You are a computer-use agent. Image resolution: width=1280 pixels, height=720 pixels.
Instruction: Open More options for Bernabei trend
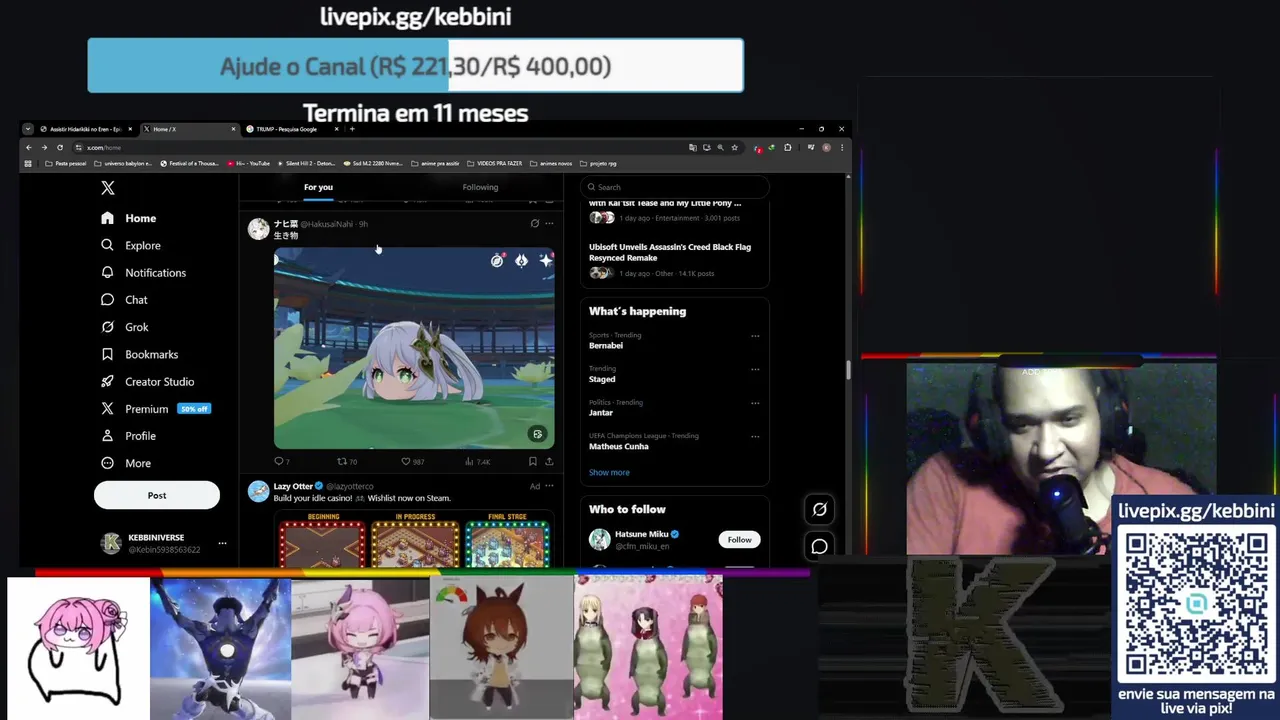[755, 336]
